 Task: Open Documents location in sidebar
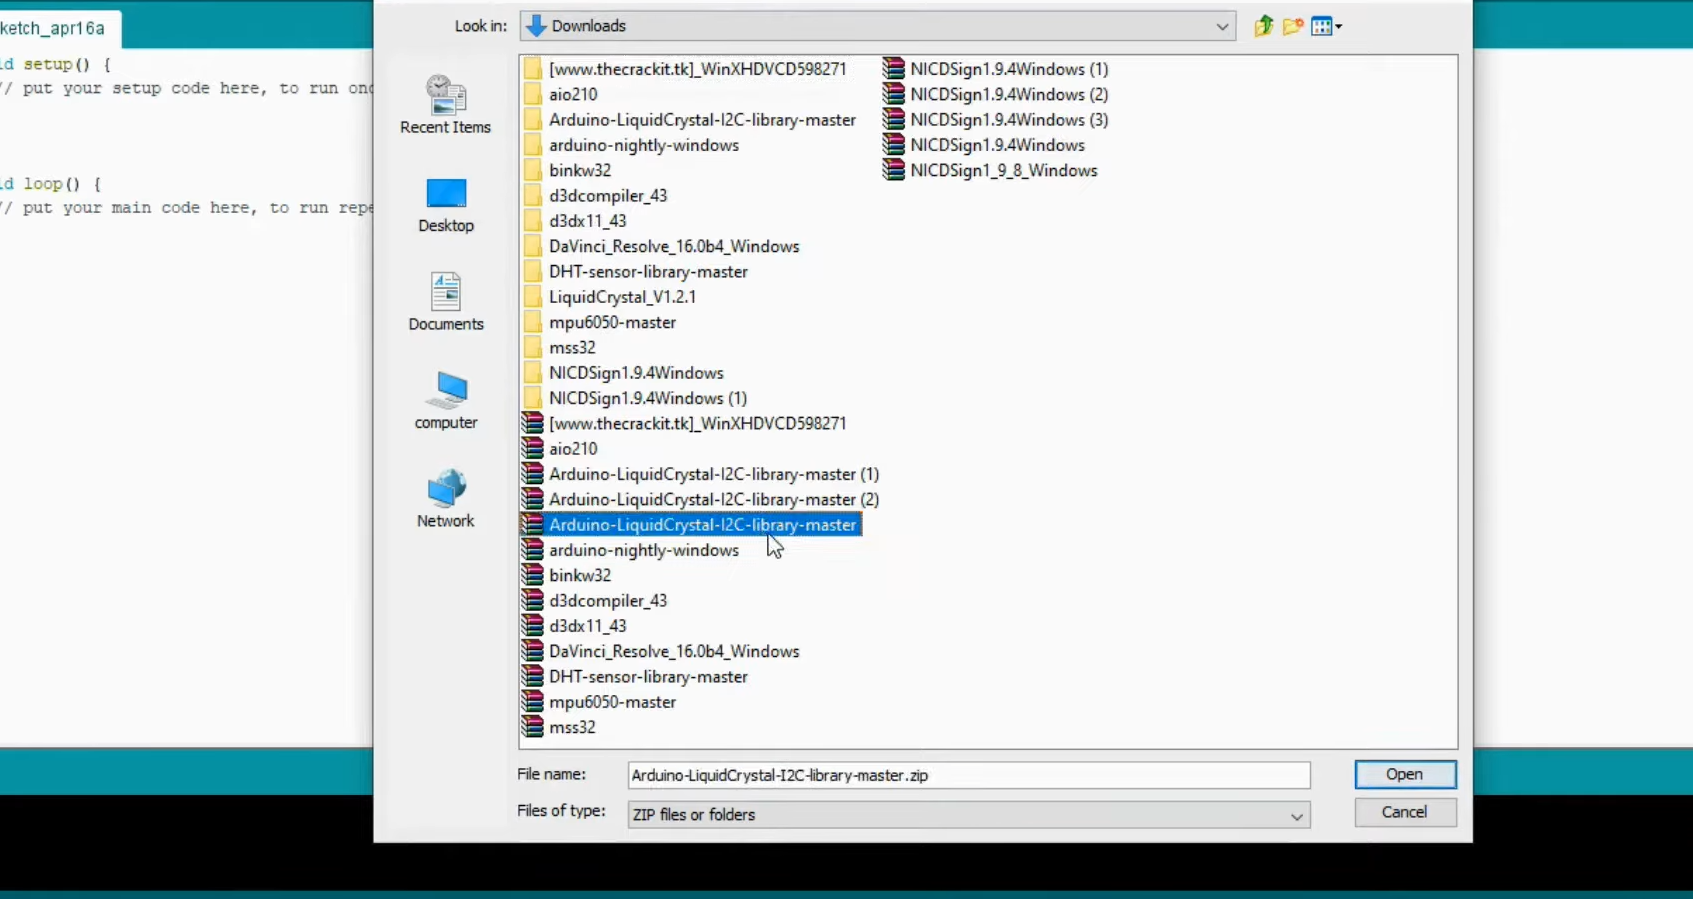(x=446, y=302)
